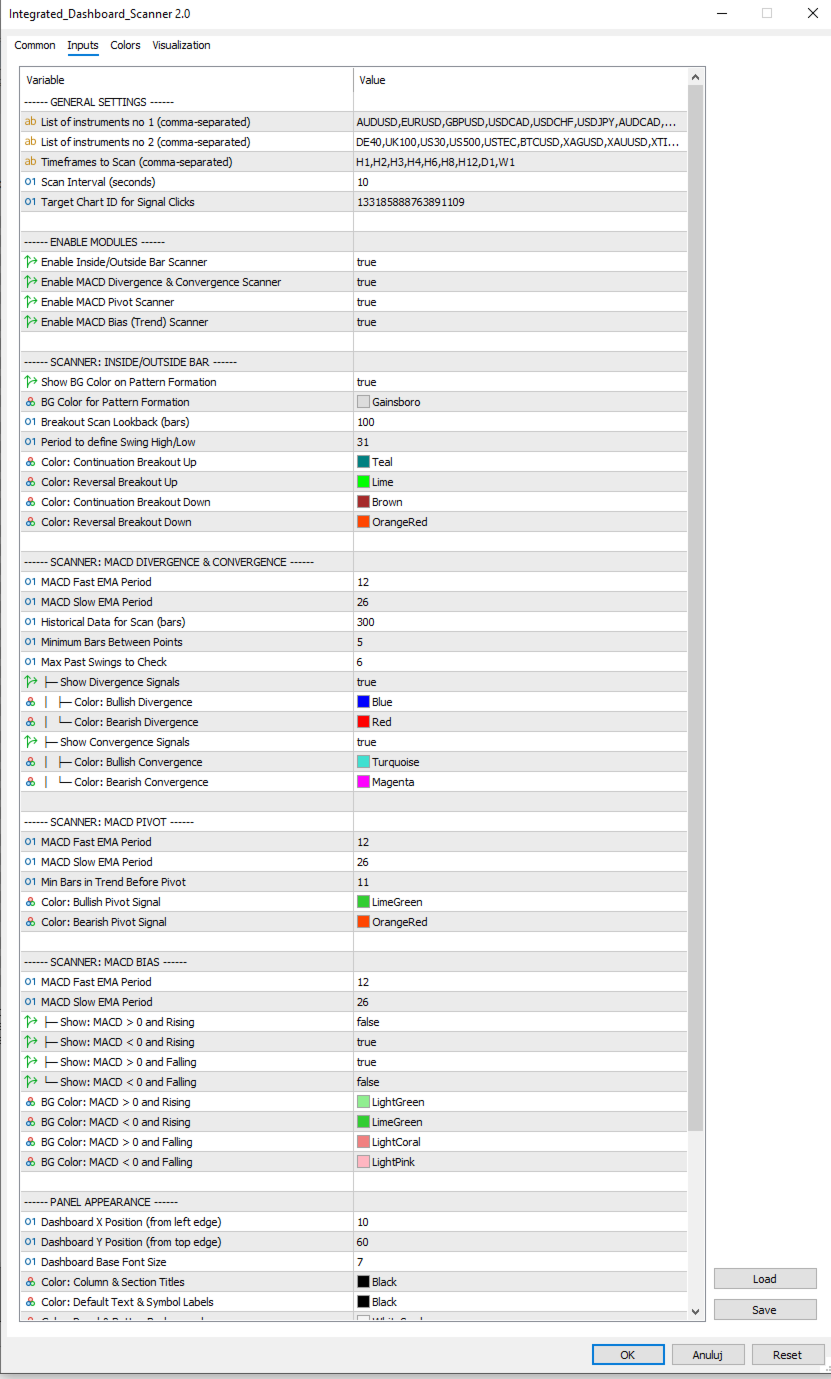The width and height of the screenshot is (831, 1379).
Task: Edit the Timeframes to Scan value H1,H2,H3
Action: 521,162
